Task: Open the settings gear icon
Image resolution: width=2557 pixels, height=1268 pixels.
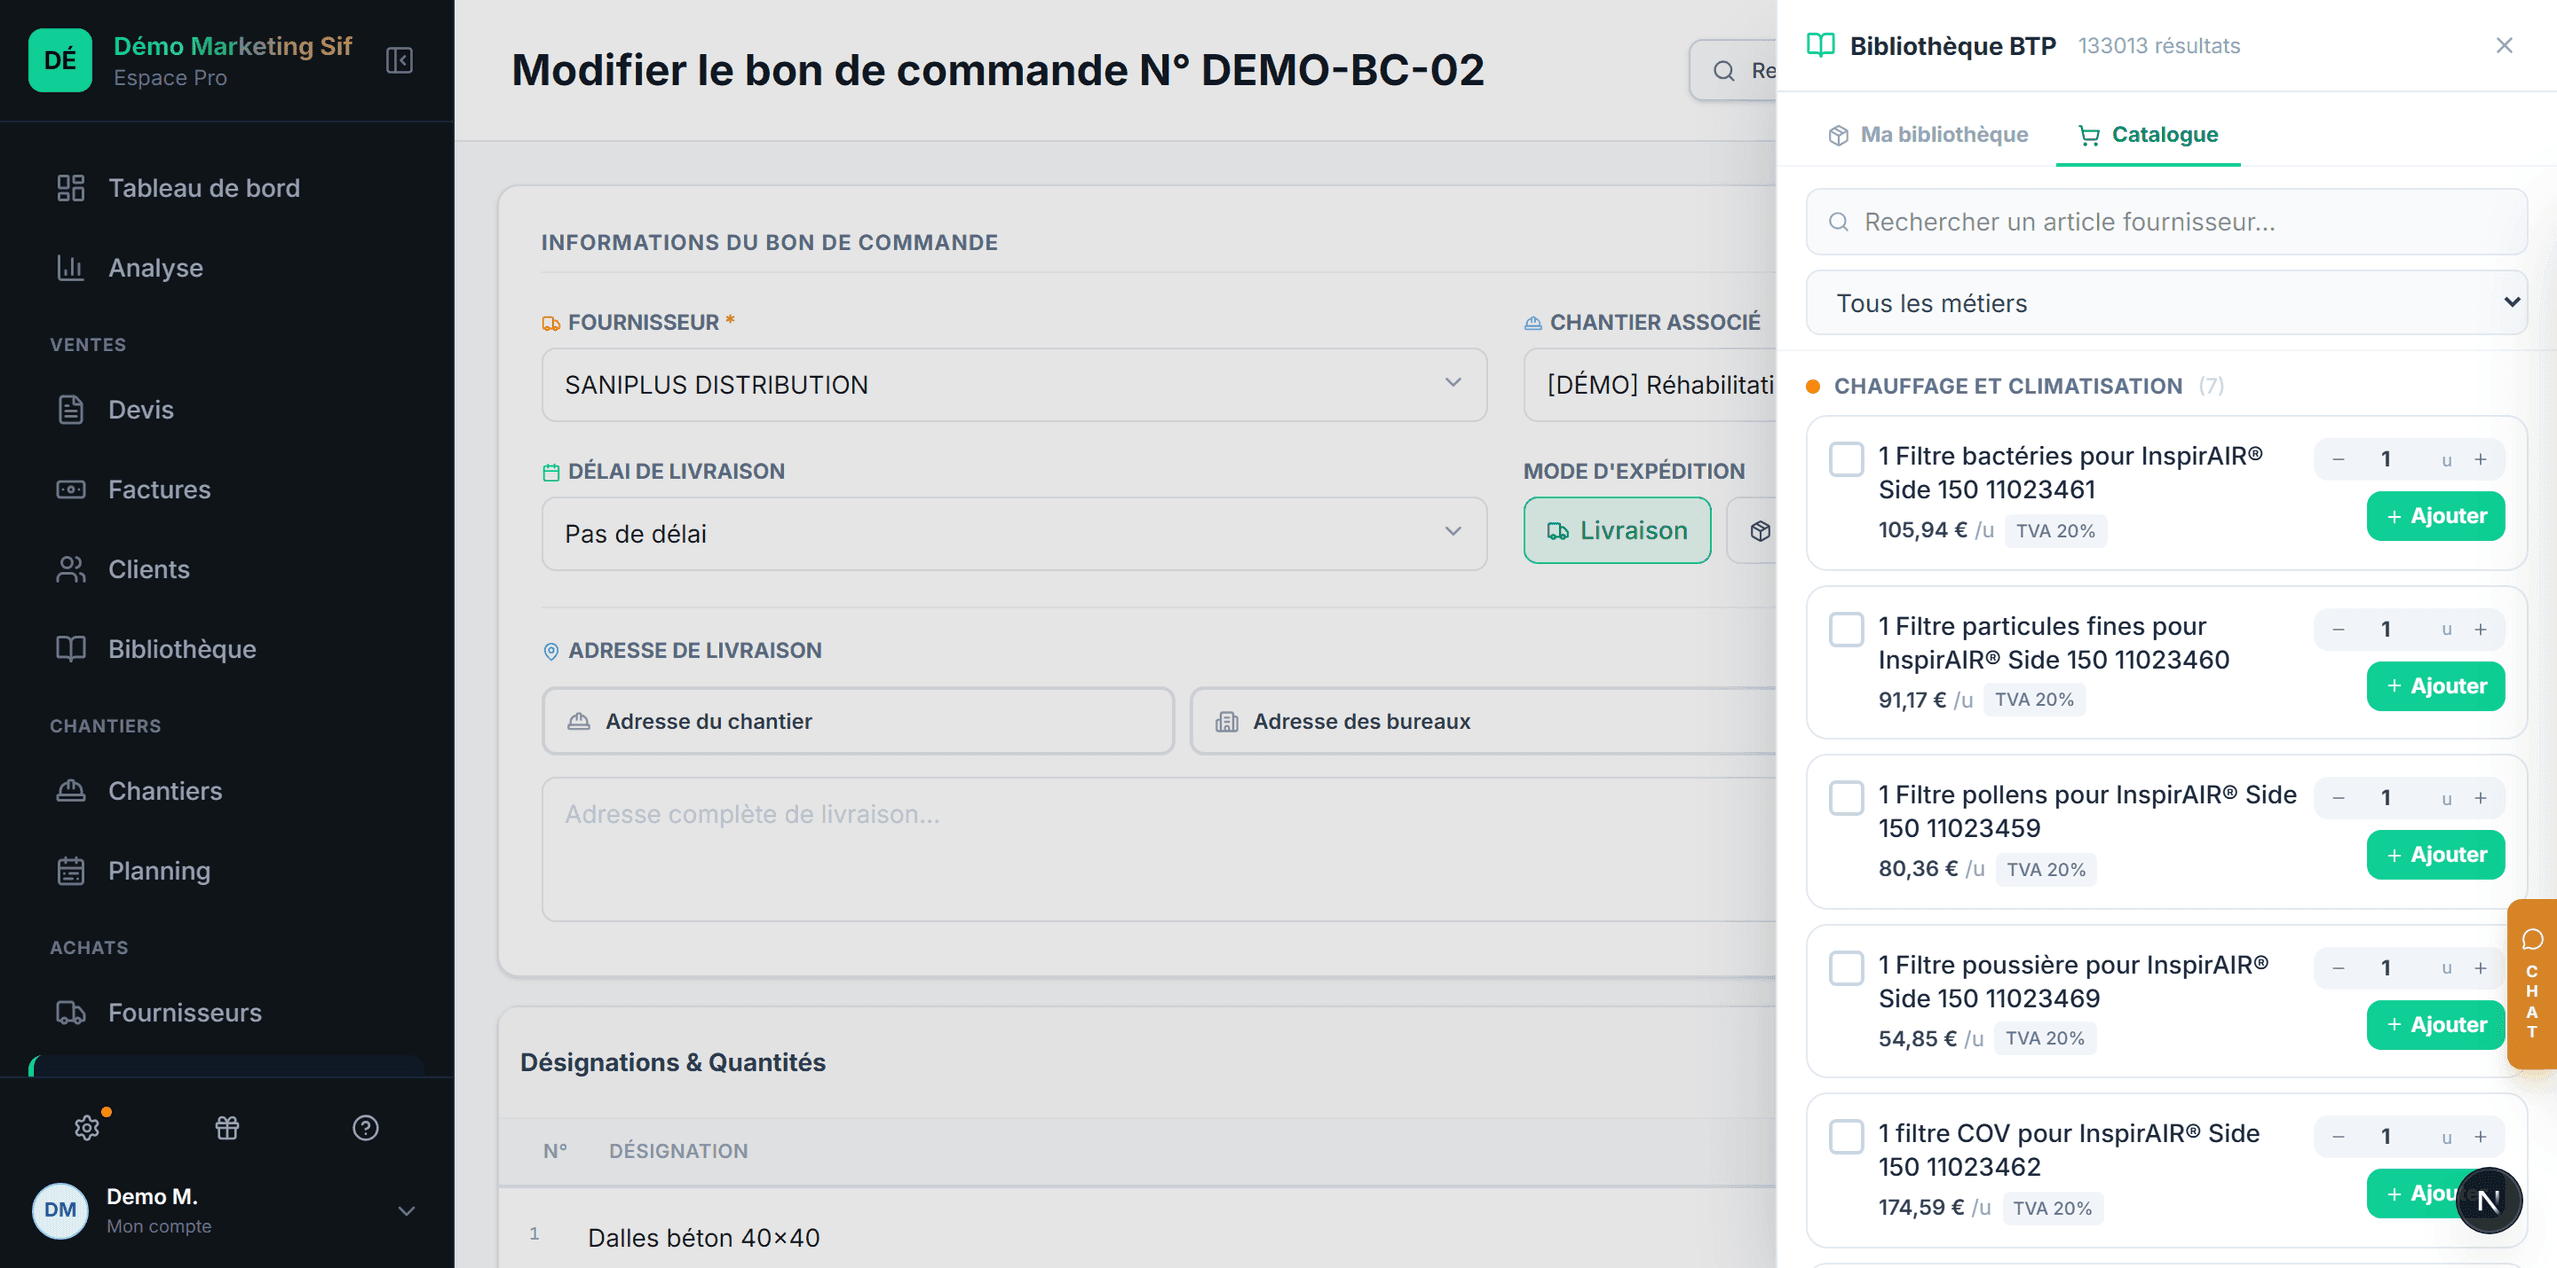Action: coord(87,1127)
